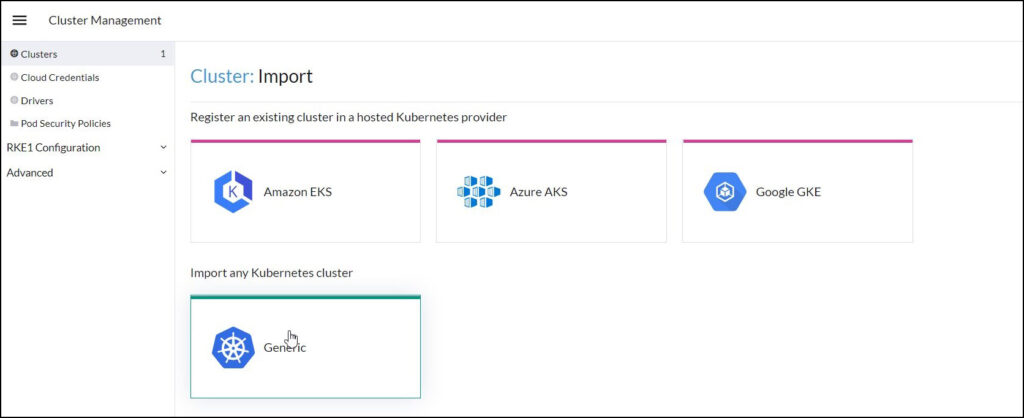The image size is (1024, 418).
Task: Open Clusters in the sidebar
Action: [40, 54]
